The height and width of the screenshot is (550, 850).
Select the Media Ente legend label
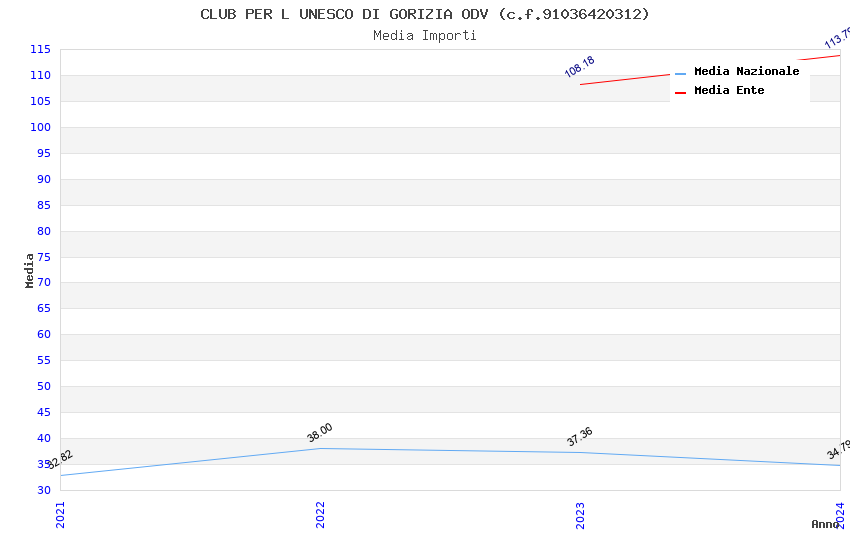(729, 90)
